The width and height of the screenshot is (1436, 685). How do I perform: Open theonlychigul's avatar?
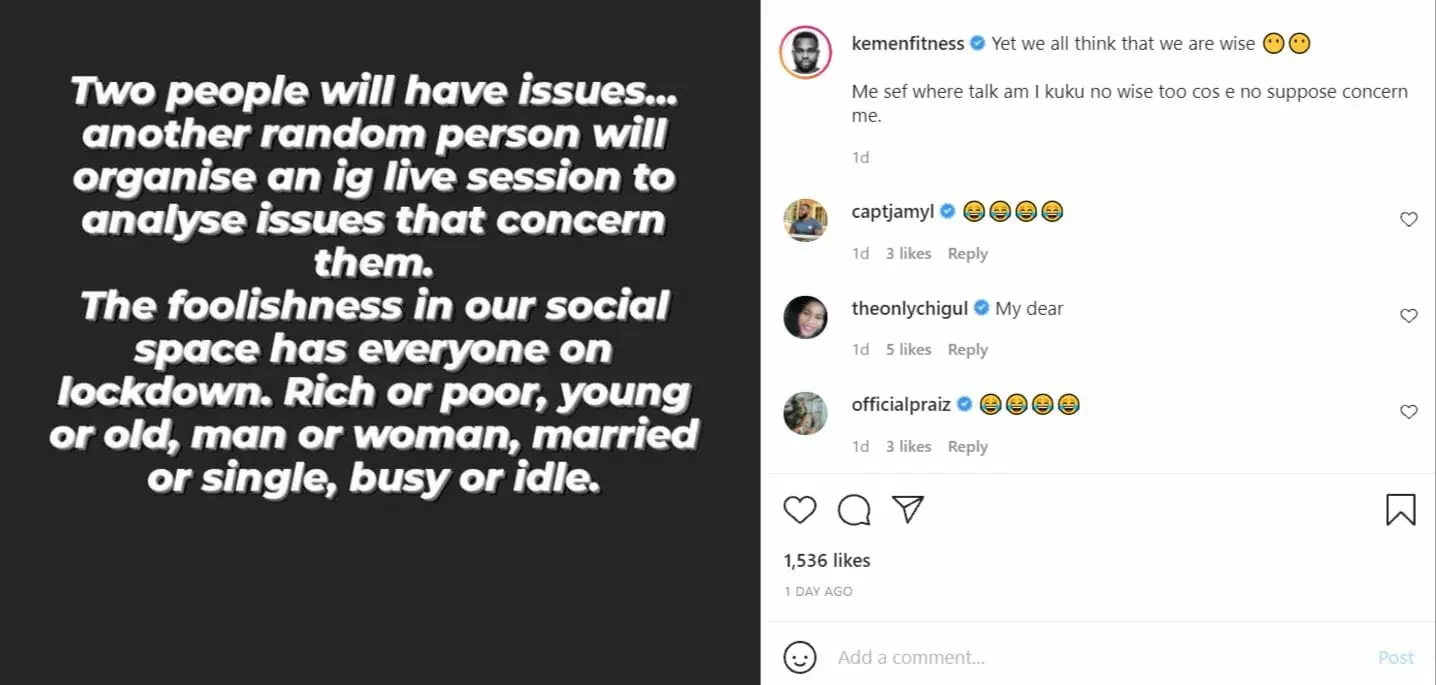pyautogui.click(x=805, y=317)
